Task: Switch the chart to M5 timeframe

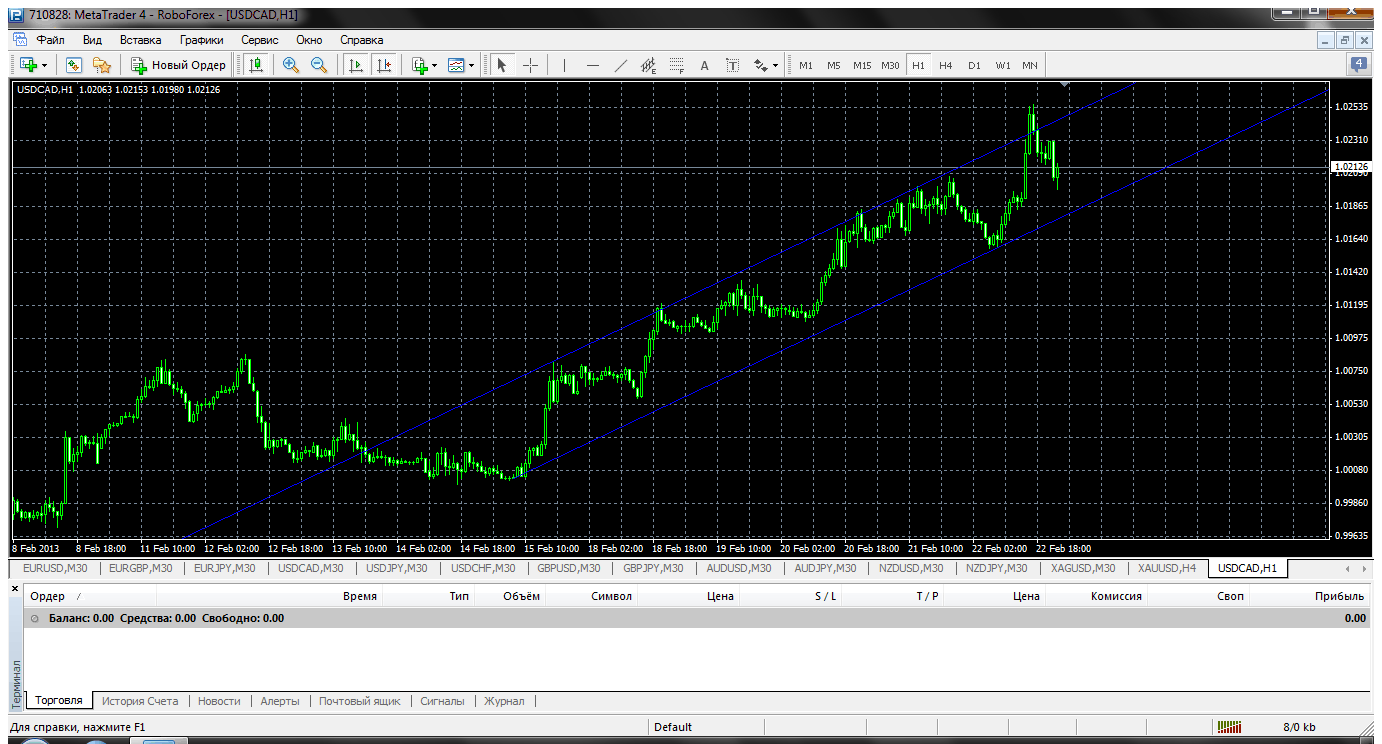Action: 833,65
